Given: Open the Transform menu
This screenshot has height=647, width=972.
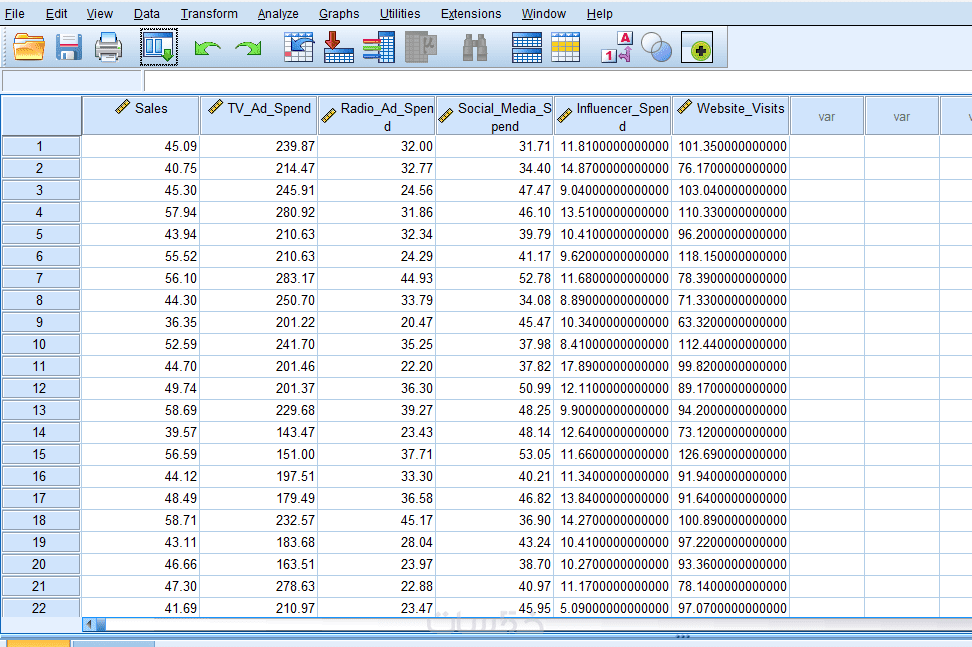Looking at the screenshot, I should pyautogui.click(x=209, y=14).
